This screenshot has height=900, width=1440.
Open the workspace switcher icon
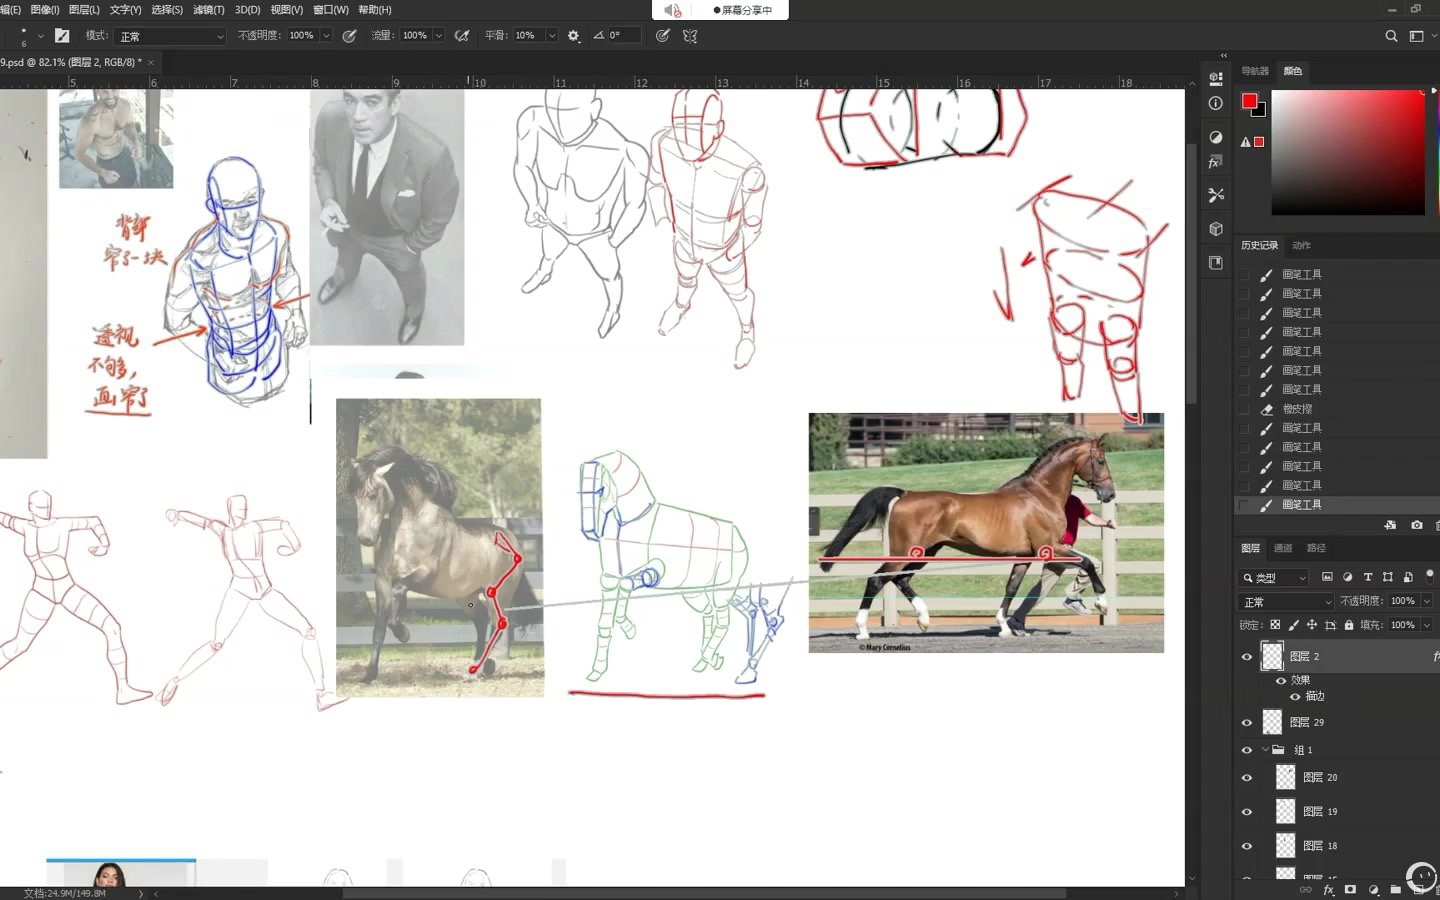[x=1416, y=35]
